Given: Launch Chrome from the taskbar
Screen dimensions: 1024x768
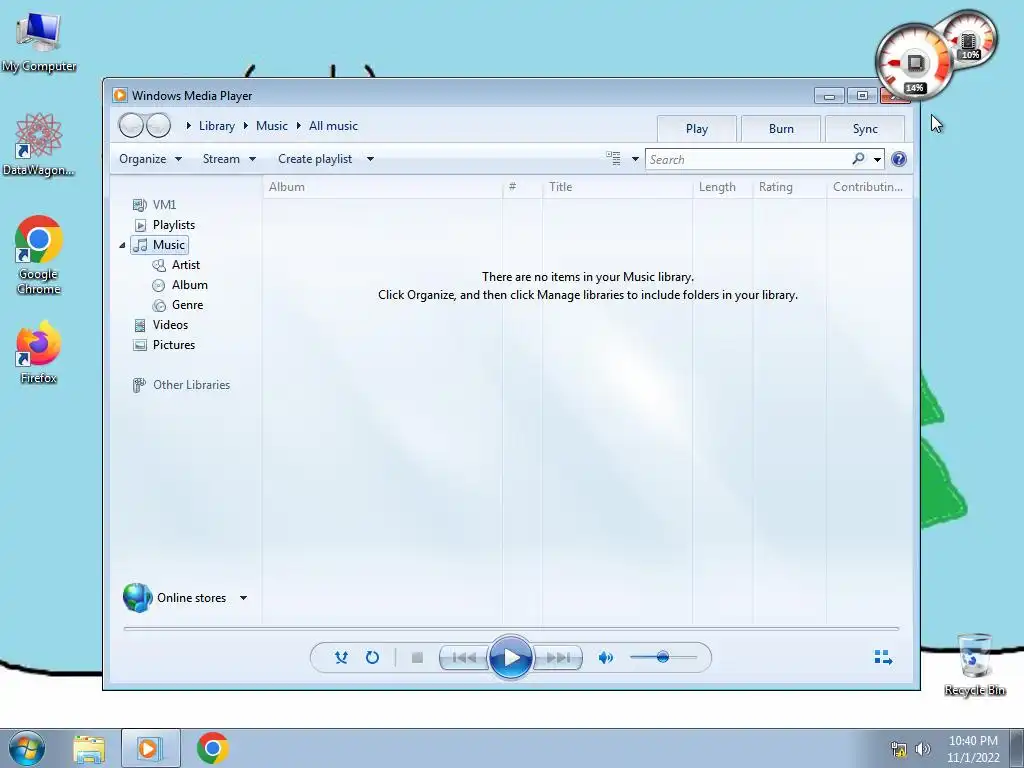Looking at the screenshot, I should [212, 748].
